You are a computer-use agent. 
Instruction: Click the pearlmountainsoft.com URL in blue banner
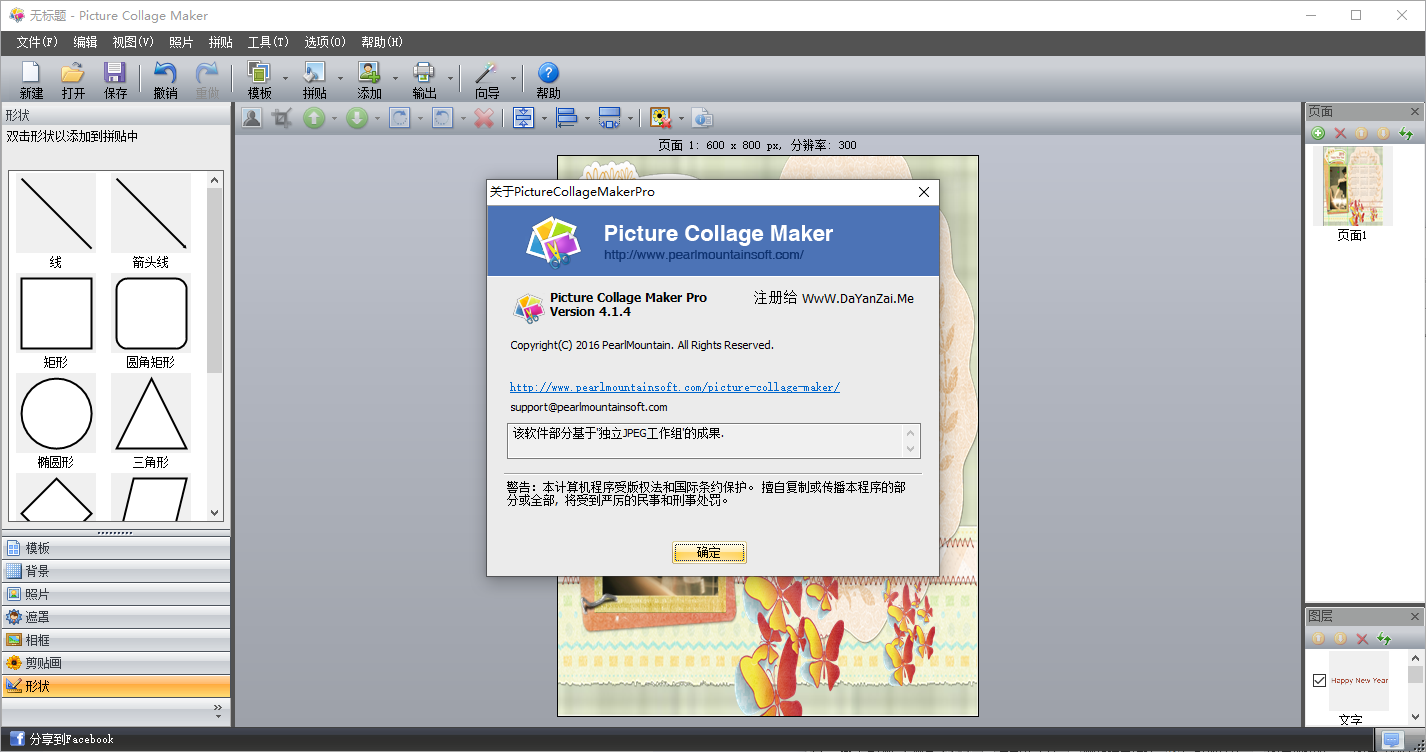[704, 255]
